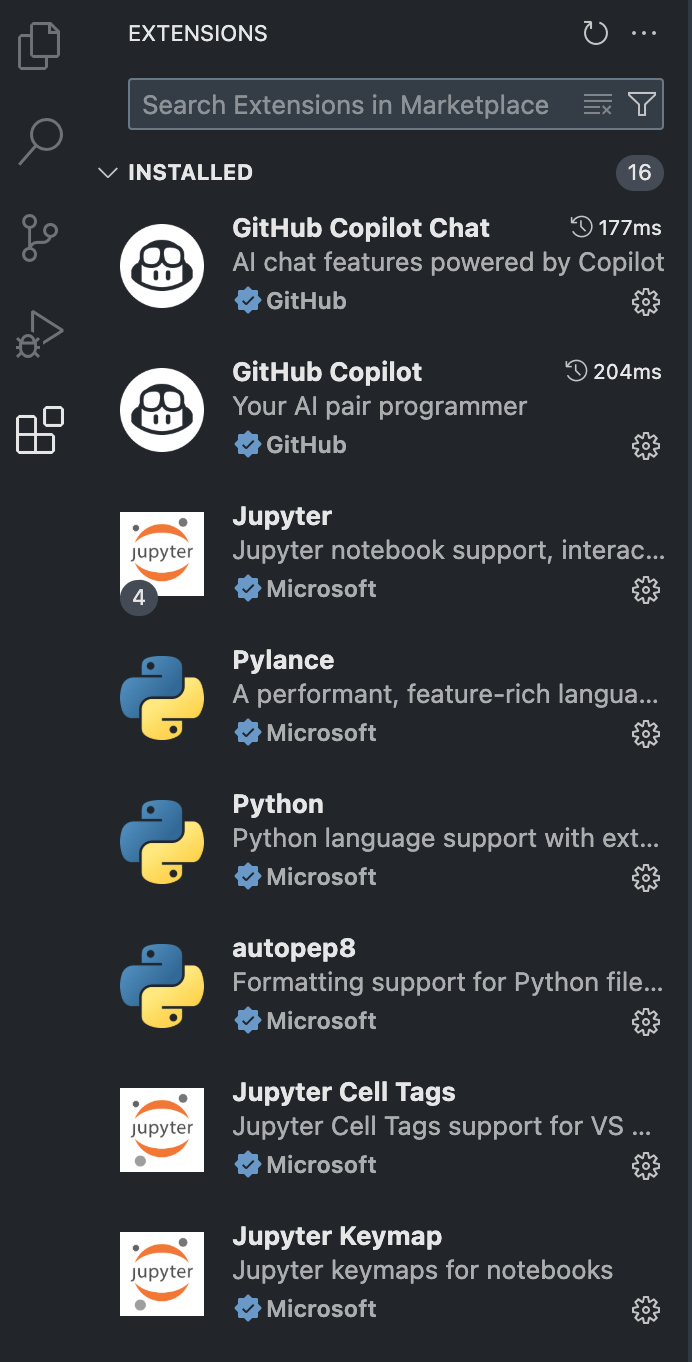Click the Extensions activity bar icon

coord(40,431)
